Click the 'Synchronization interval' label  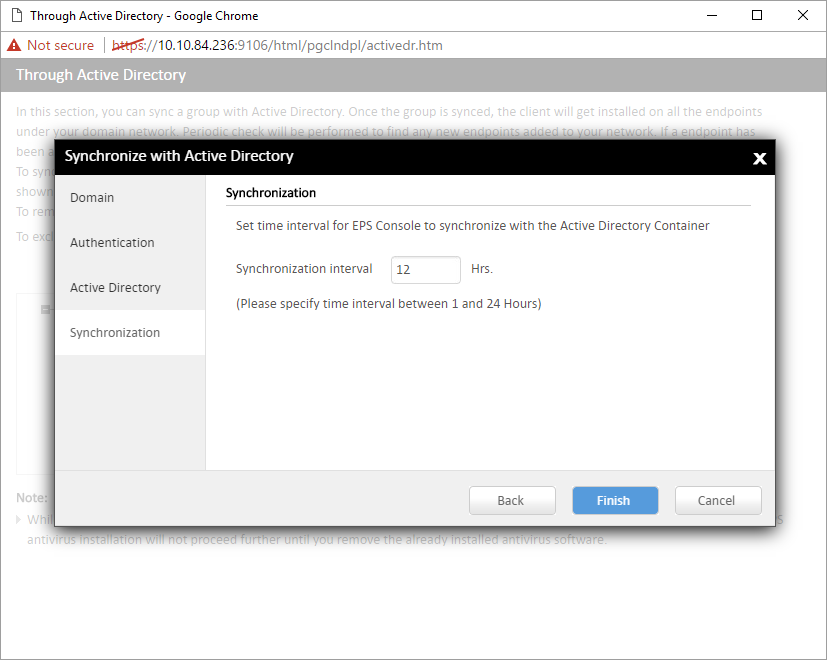click(x=304, y=269)
